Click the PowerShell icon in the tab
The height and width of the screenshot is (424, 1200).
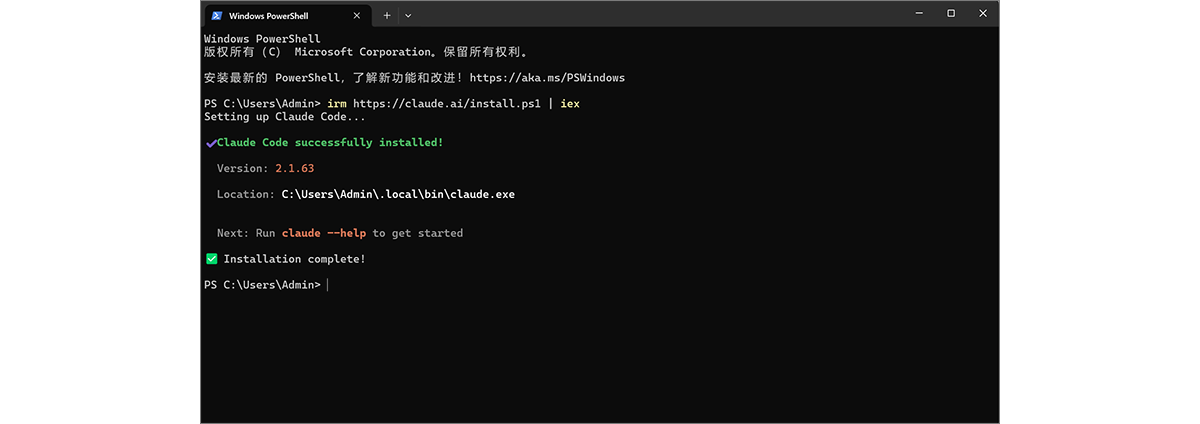(216, 15)
